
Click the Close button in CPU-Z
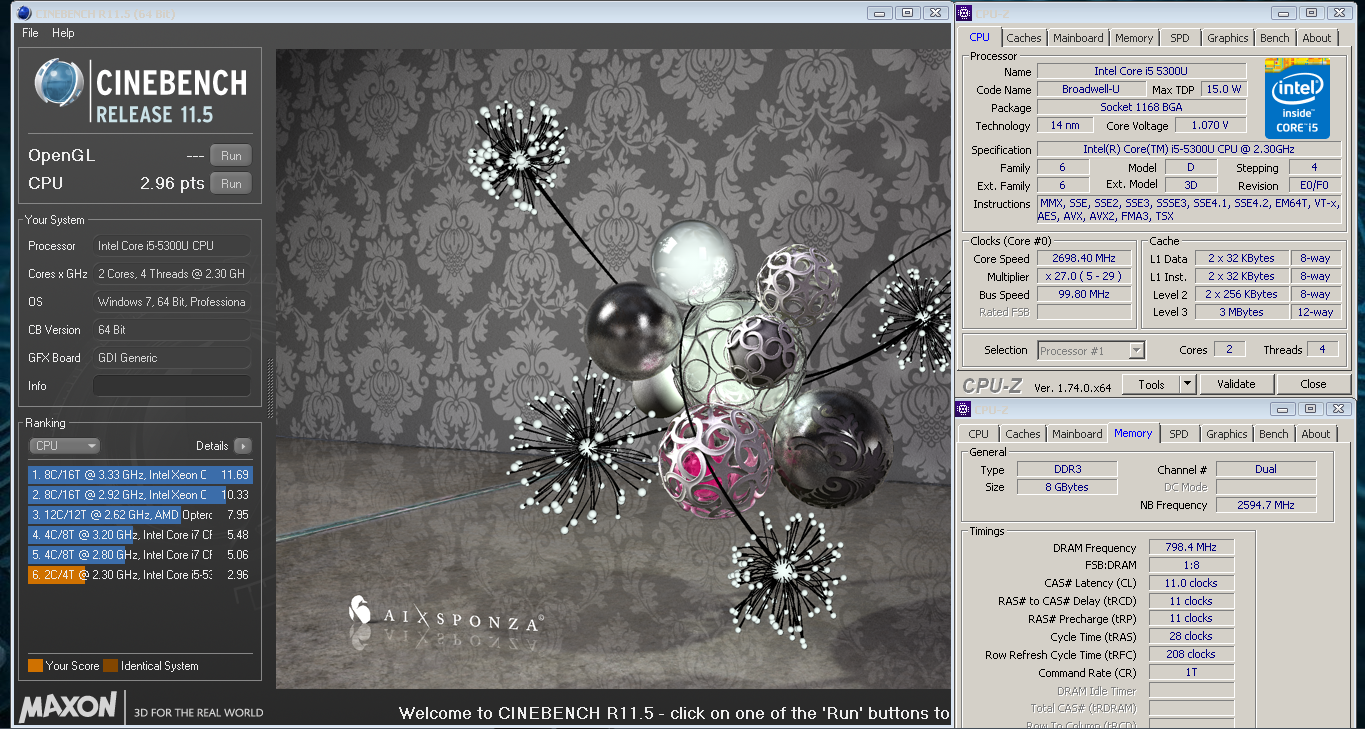[1313, 384]
